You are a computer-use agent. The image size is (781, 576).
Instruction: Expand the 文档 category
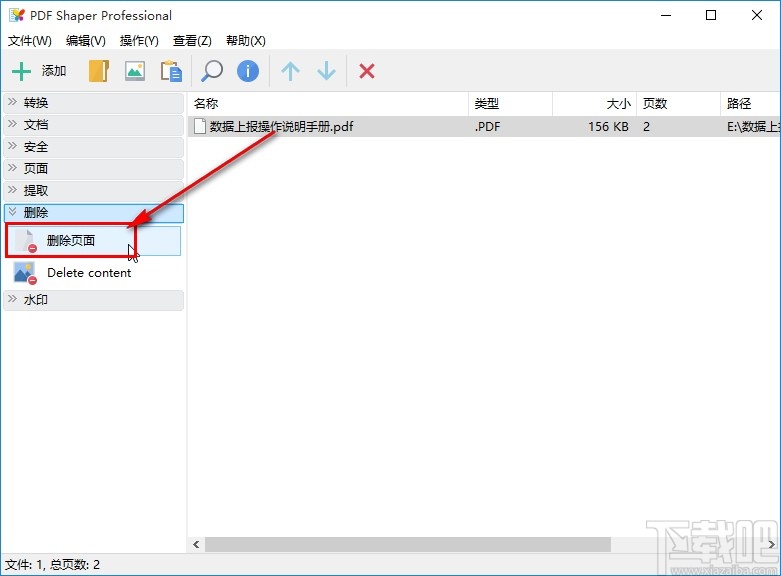[94, 125]
